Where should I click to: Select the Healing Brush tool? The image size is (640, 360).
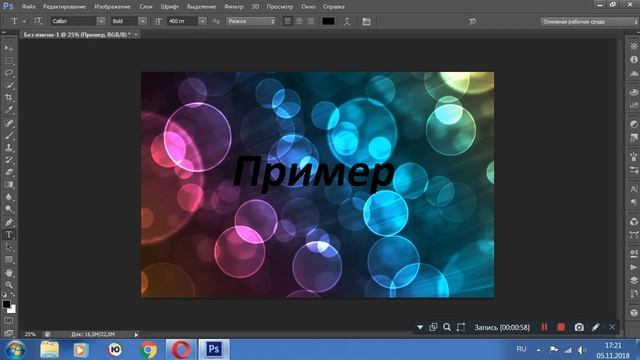9,123
